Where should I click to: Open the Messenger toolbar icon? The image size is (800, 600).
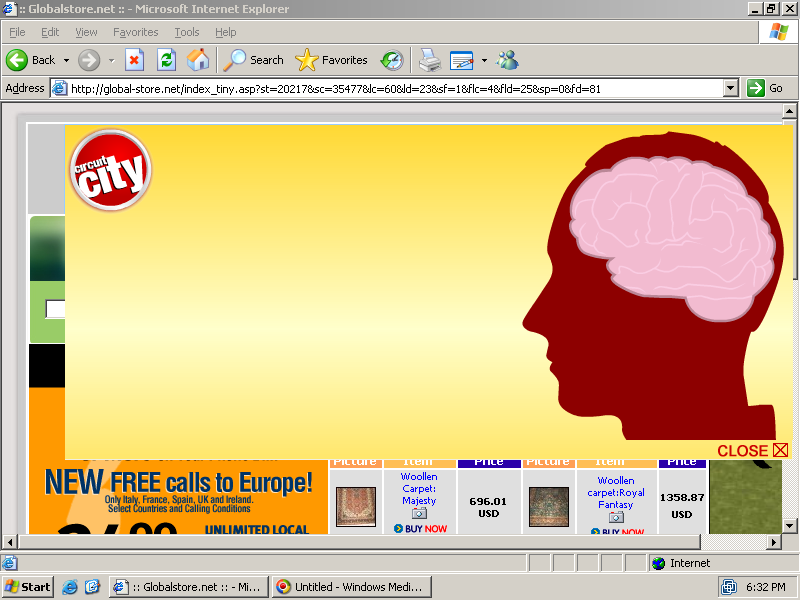tap(508, 60)
